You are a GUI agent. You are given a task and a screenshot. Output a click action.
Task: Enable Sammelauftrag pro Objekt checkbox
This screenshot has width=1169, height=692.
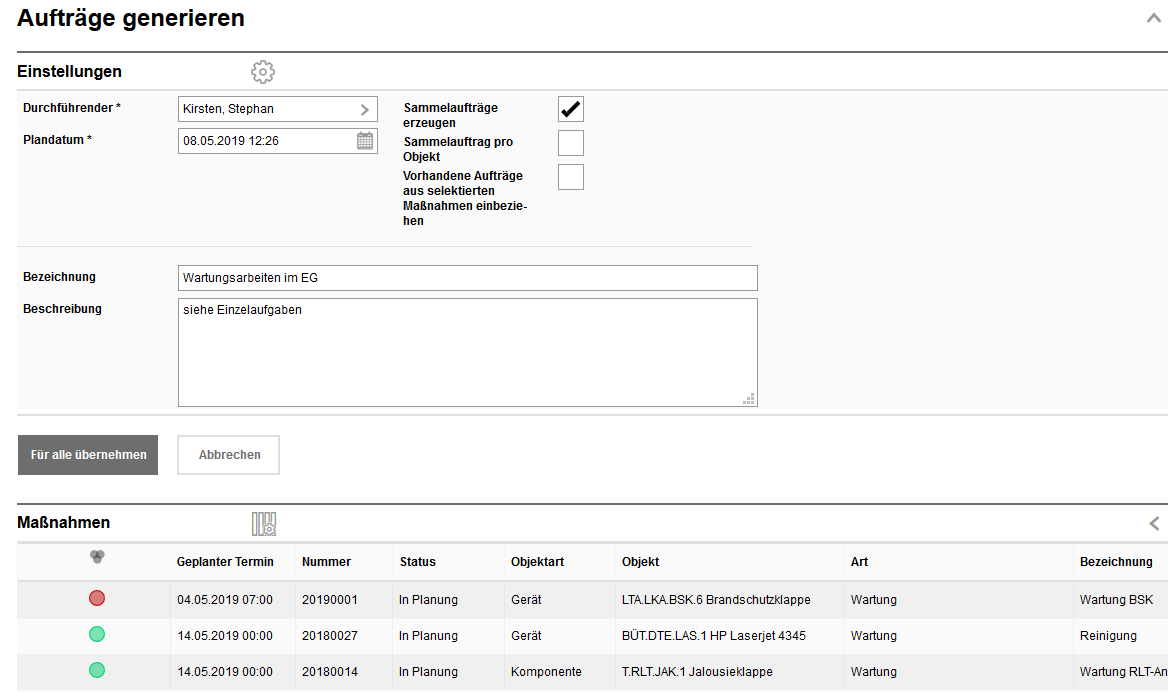tap(570, 143)
